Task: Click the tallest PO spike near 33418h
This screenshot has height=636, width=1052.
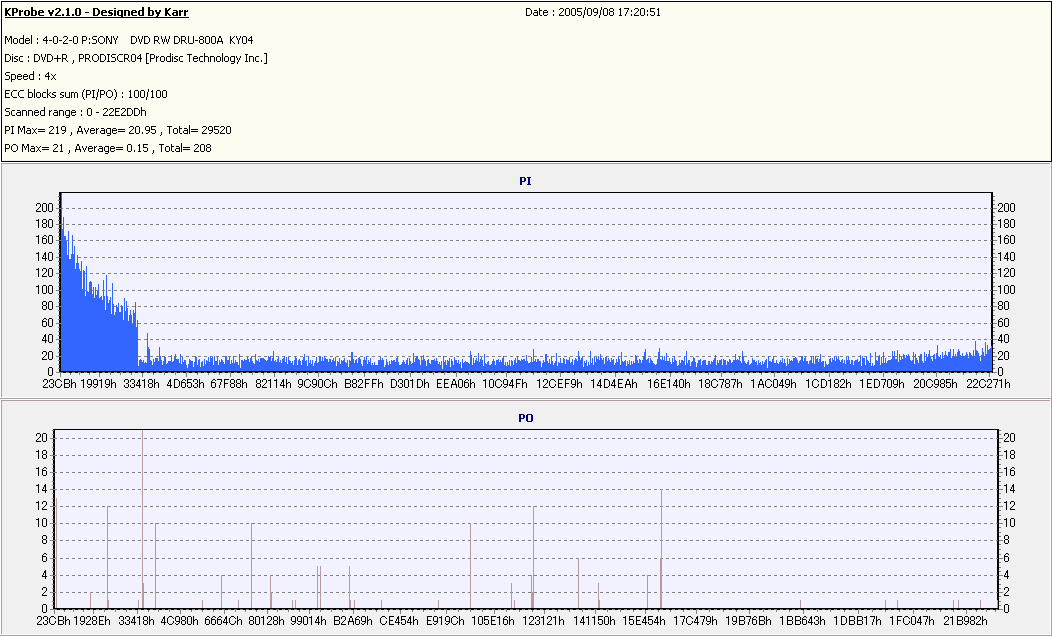Action: point(142,500)
